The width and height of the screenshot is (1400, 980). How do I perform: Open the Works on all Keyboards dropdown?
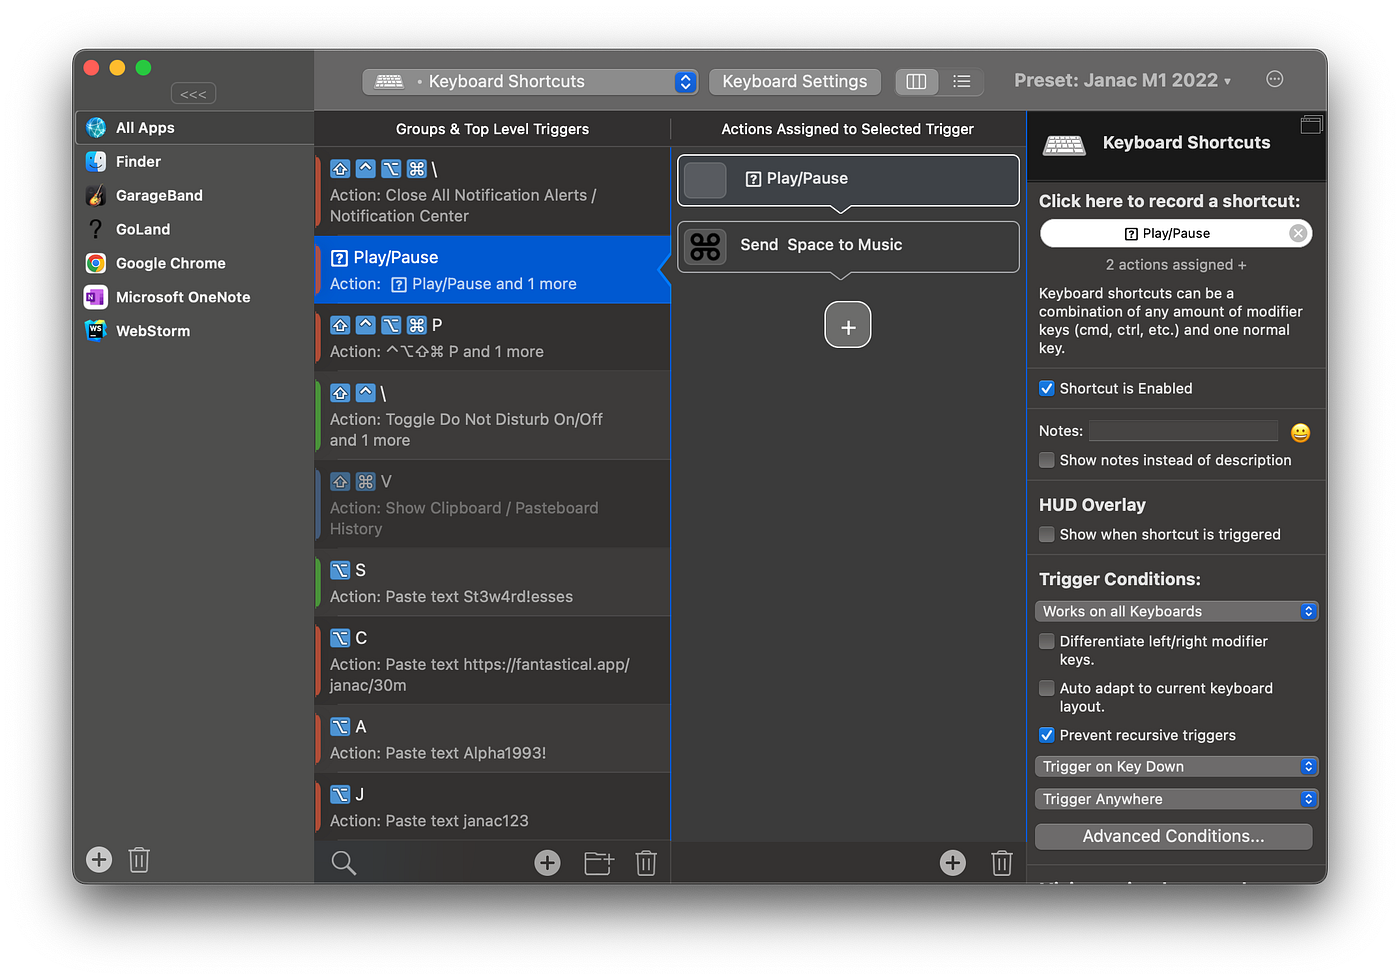(x=1177, y=611)
